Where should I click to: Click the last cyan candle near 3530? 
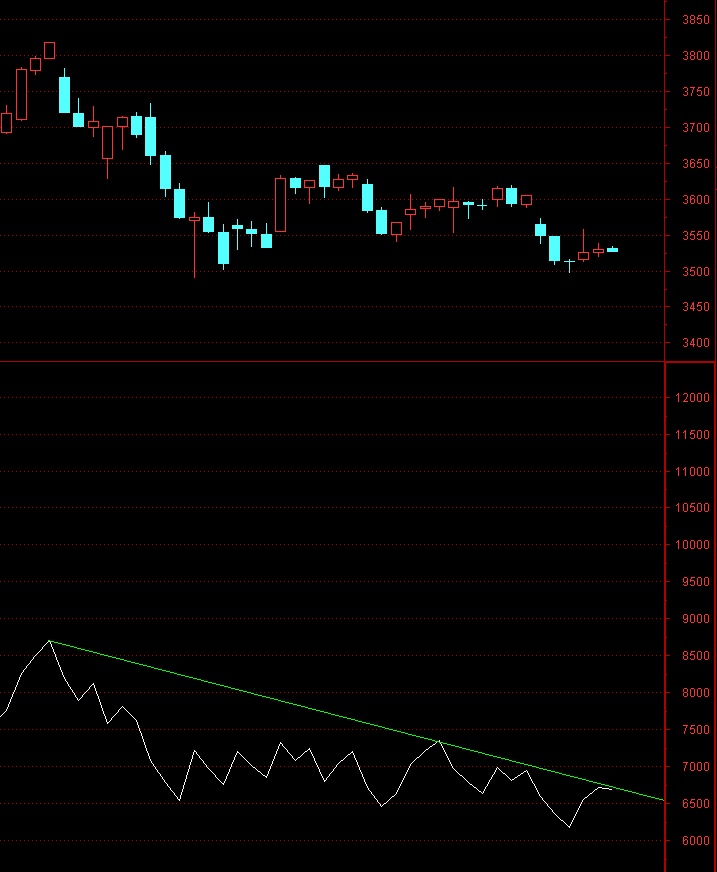[x=612, y=250]
